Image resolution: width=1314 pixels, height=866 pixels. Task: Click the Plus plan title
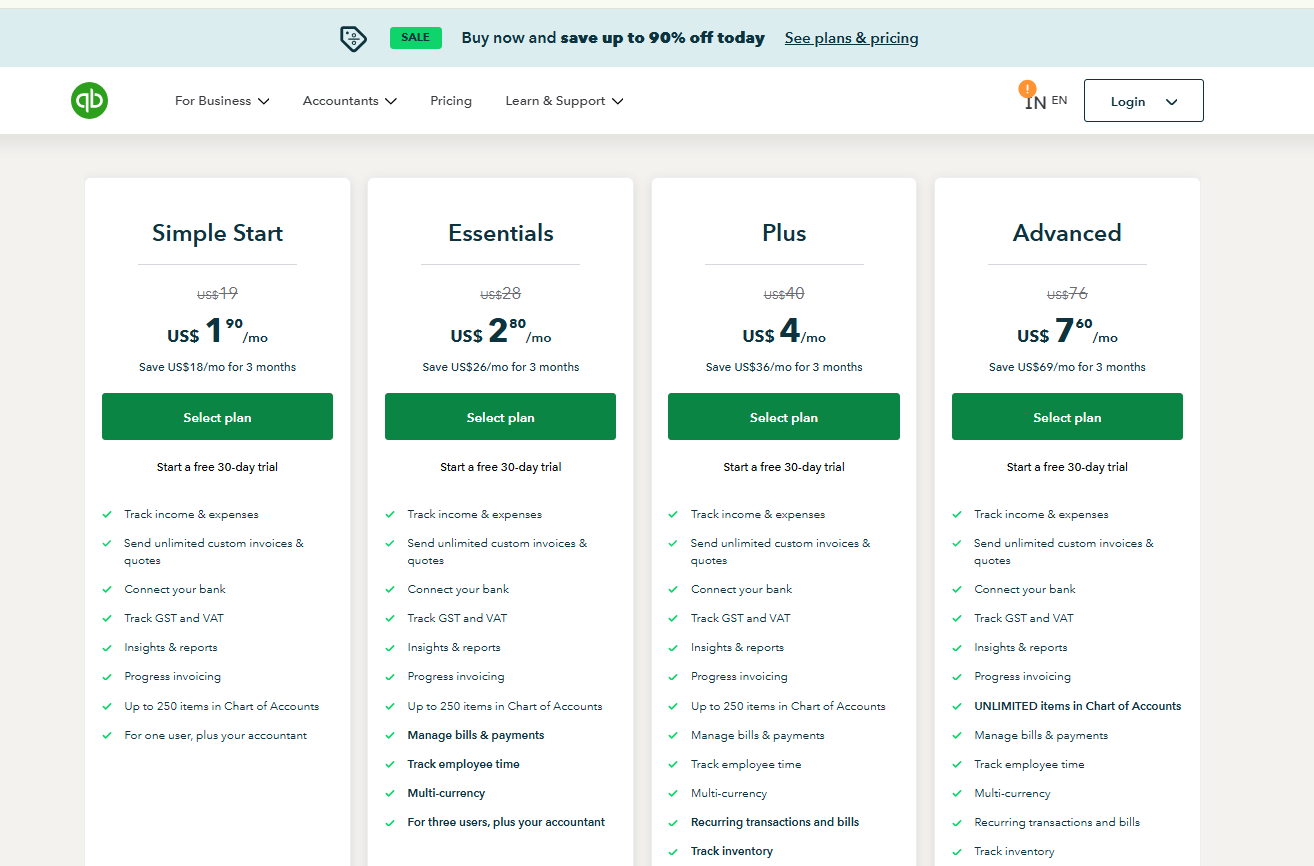click(x=784, y=233)
